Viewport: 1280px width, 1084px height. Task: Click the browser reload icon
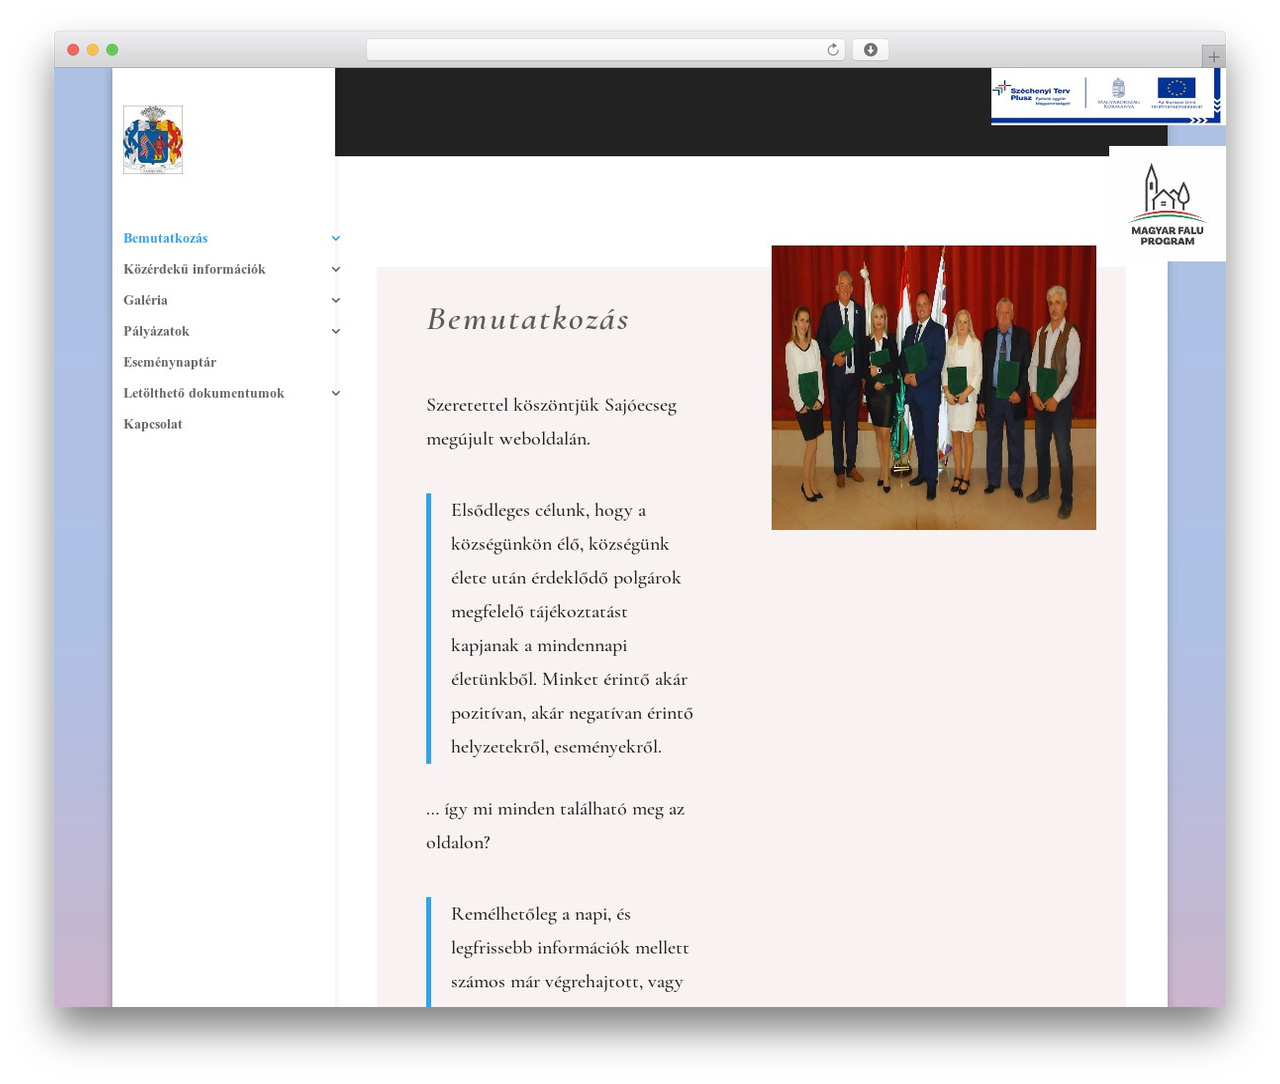[x=833, y=50]
